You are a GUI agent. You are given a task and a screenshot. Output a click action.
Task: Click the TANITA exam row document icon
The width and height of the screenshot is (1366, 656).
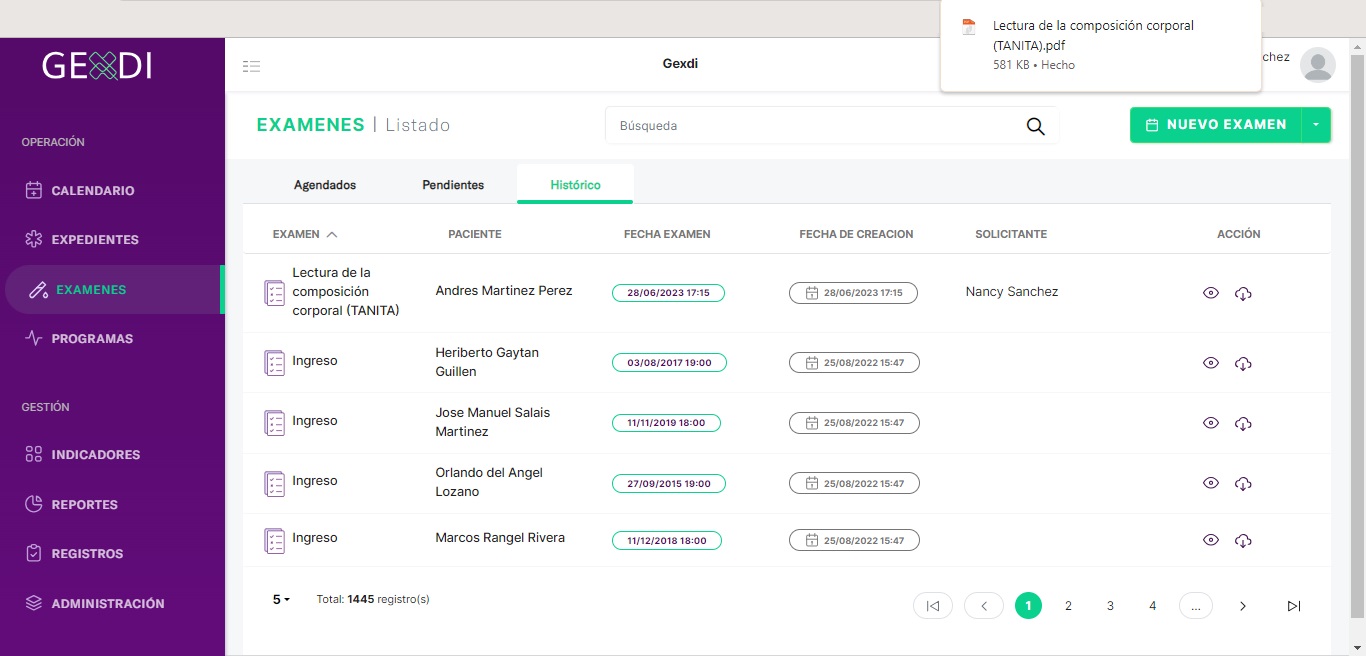pos(274,293)
